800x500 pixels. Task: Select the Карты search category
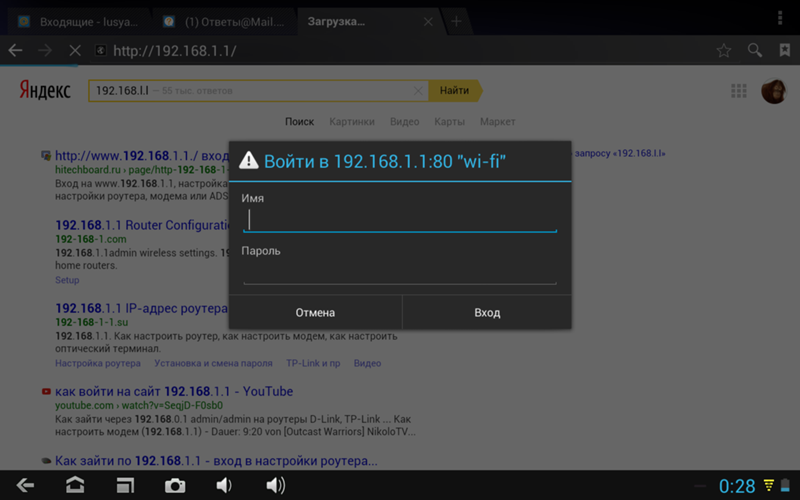pos(449,121)
